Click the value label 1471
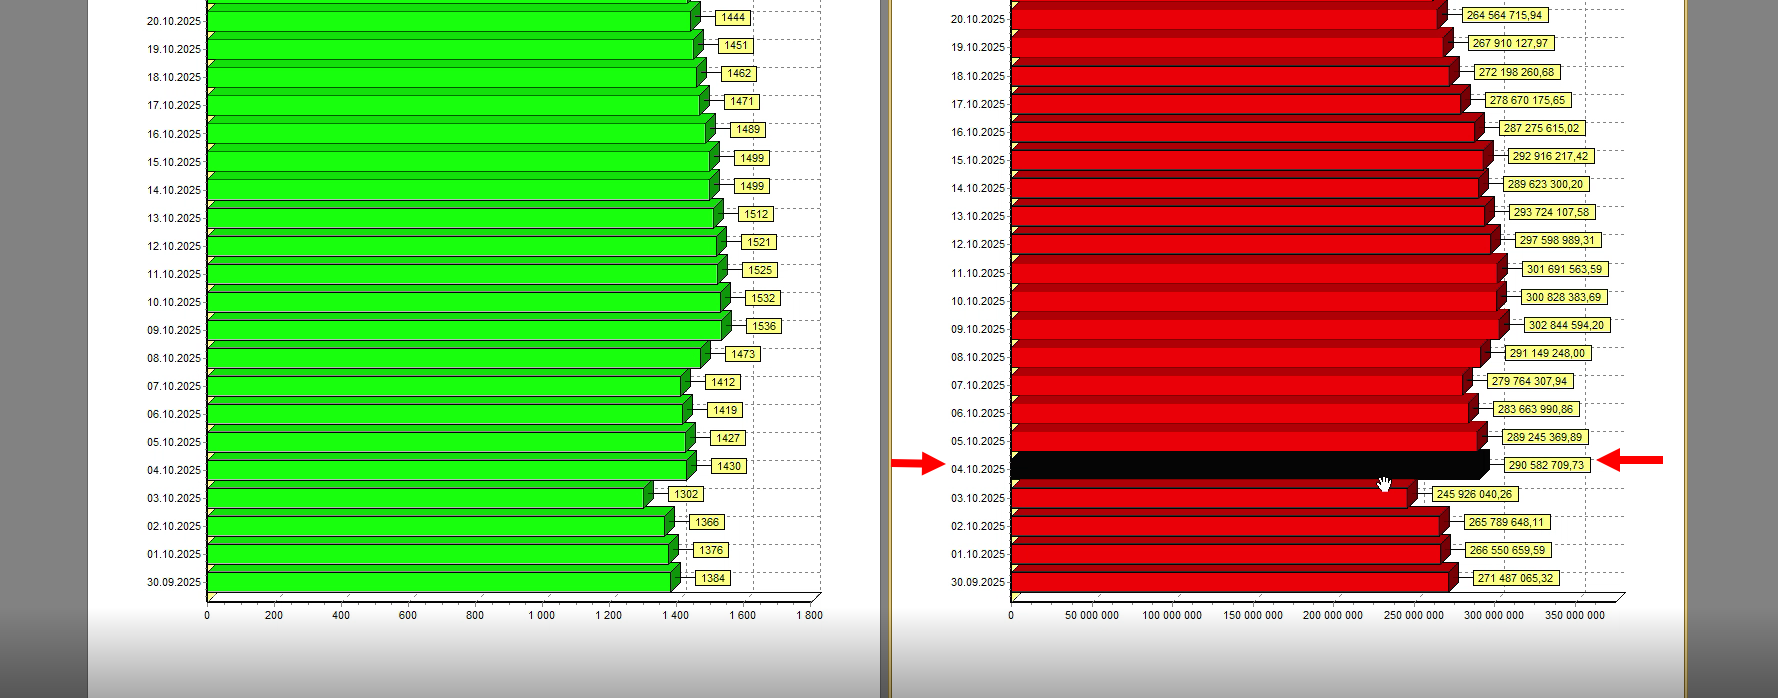This screenshot has width=1778, height=698. point(742,101)
